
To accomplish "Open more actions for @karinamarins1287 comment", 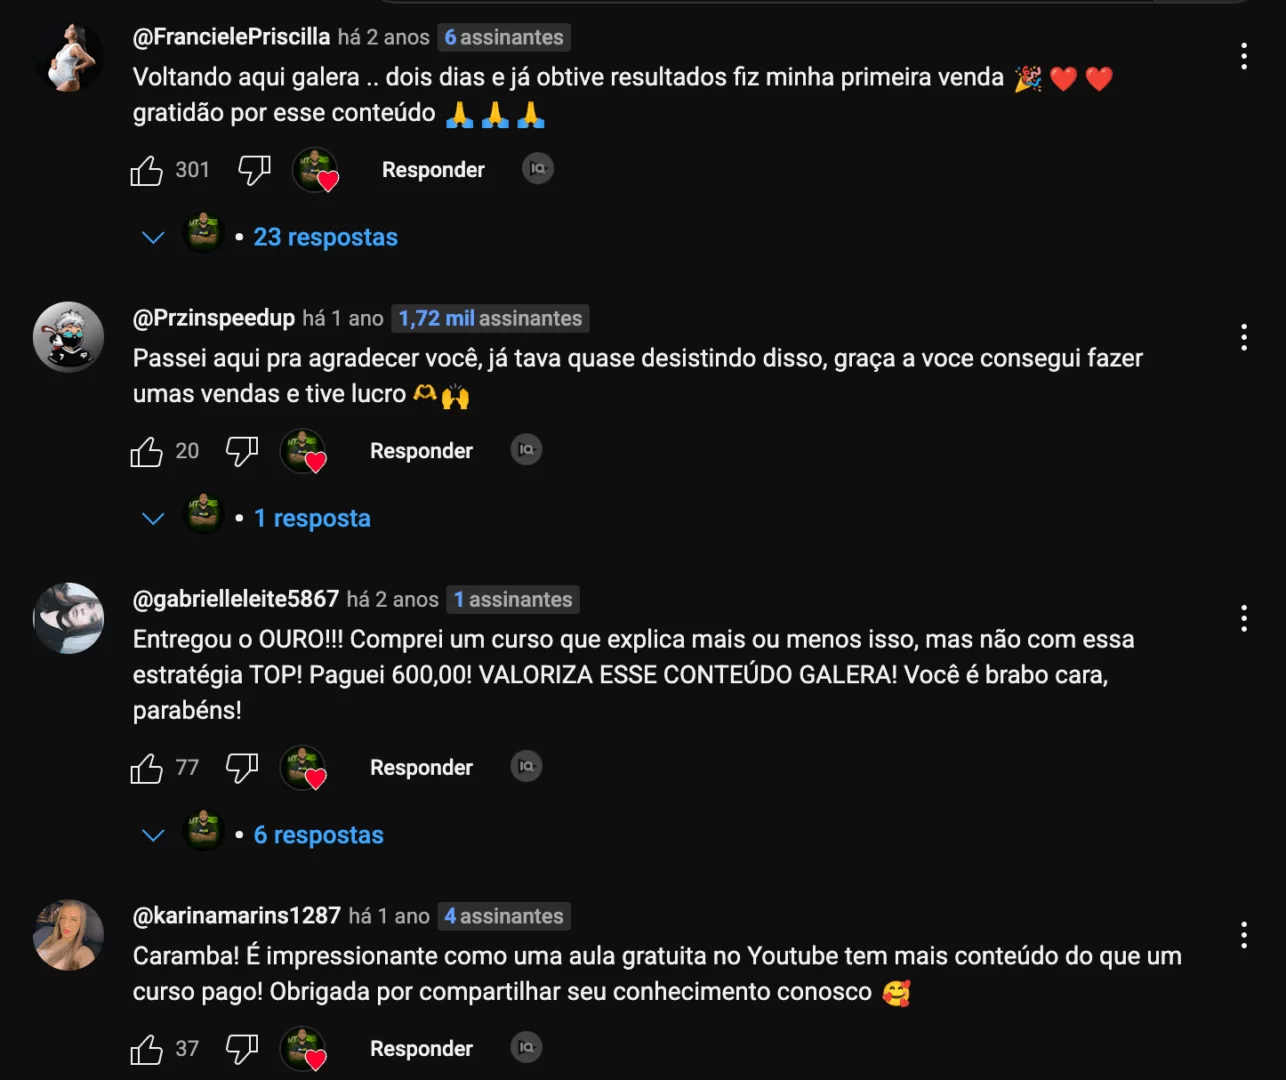I will click(1244, 935).
